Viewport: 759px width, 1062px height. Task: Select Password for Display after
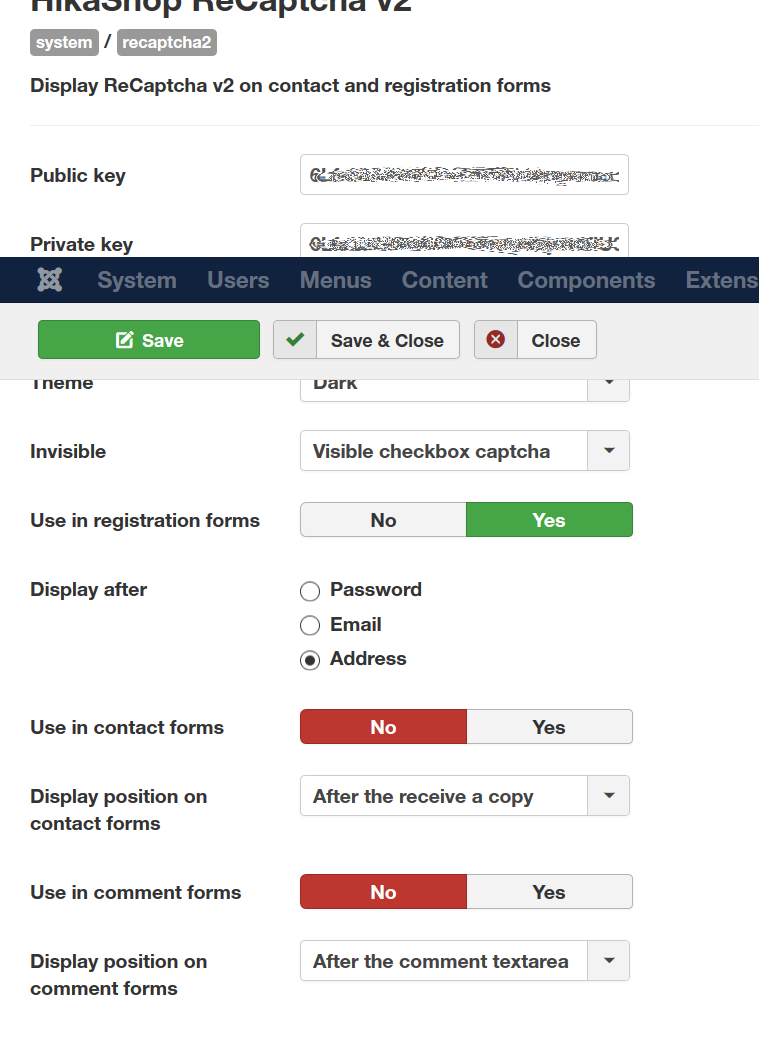(310, 591)
